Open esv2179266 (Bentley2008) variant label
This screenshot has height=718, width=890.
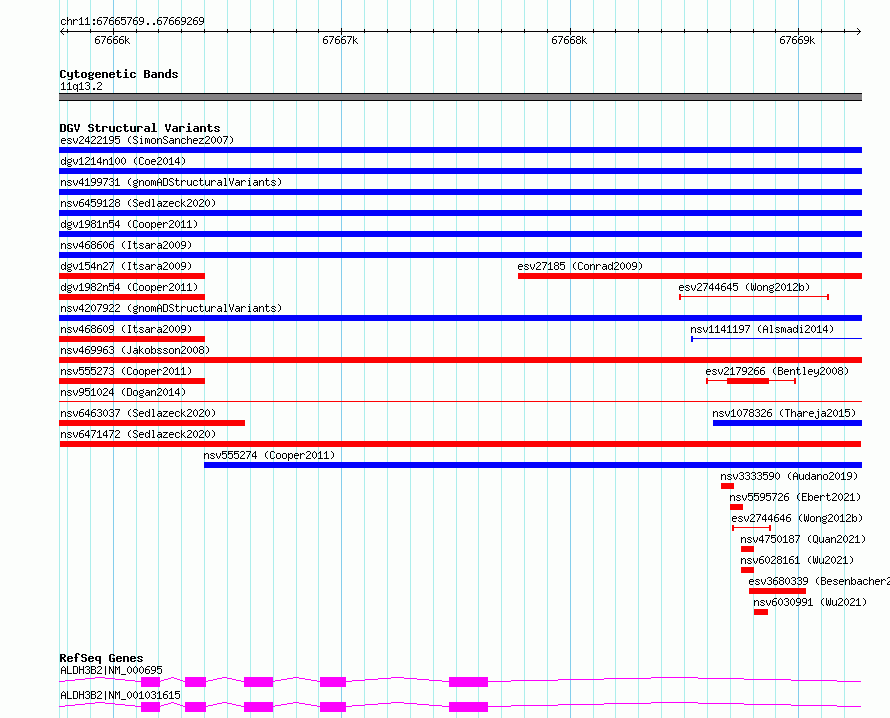777,371
